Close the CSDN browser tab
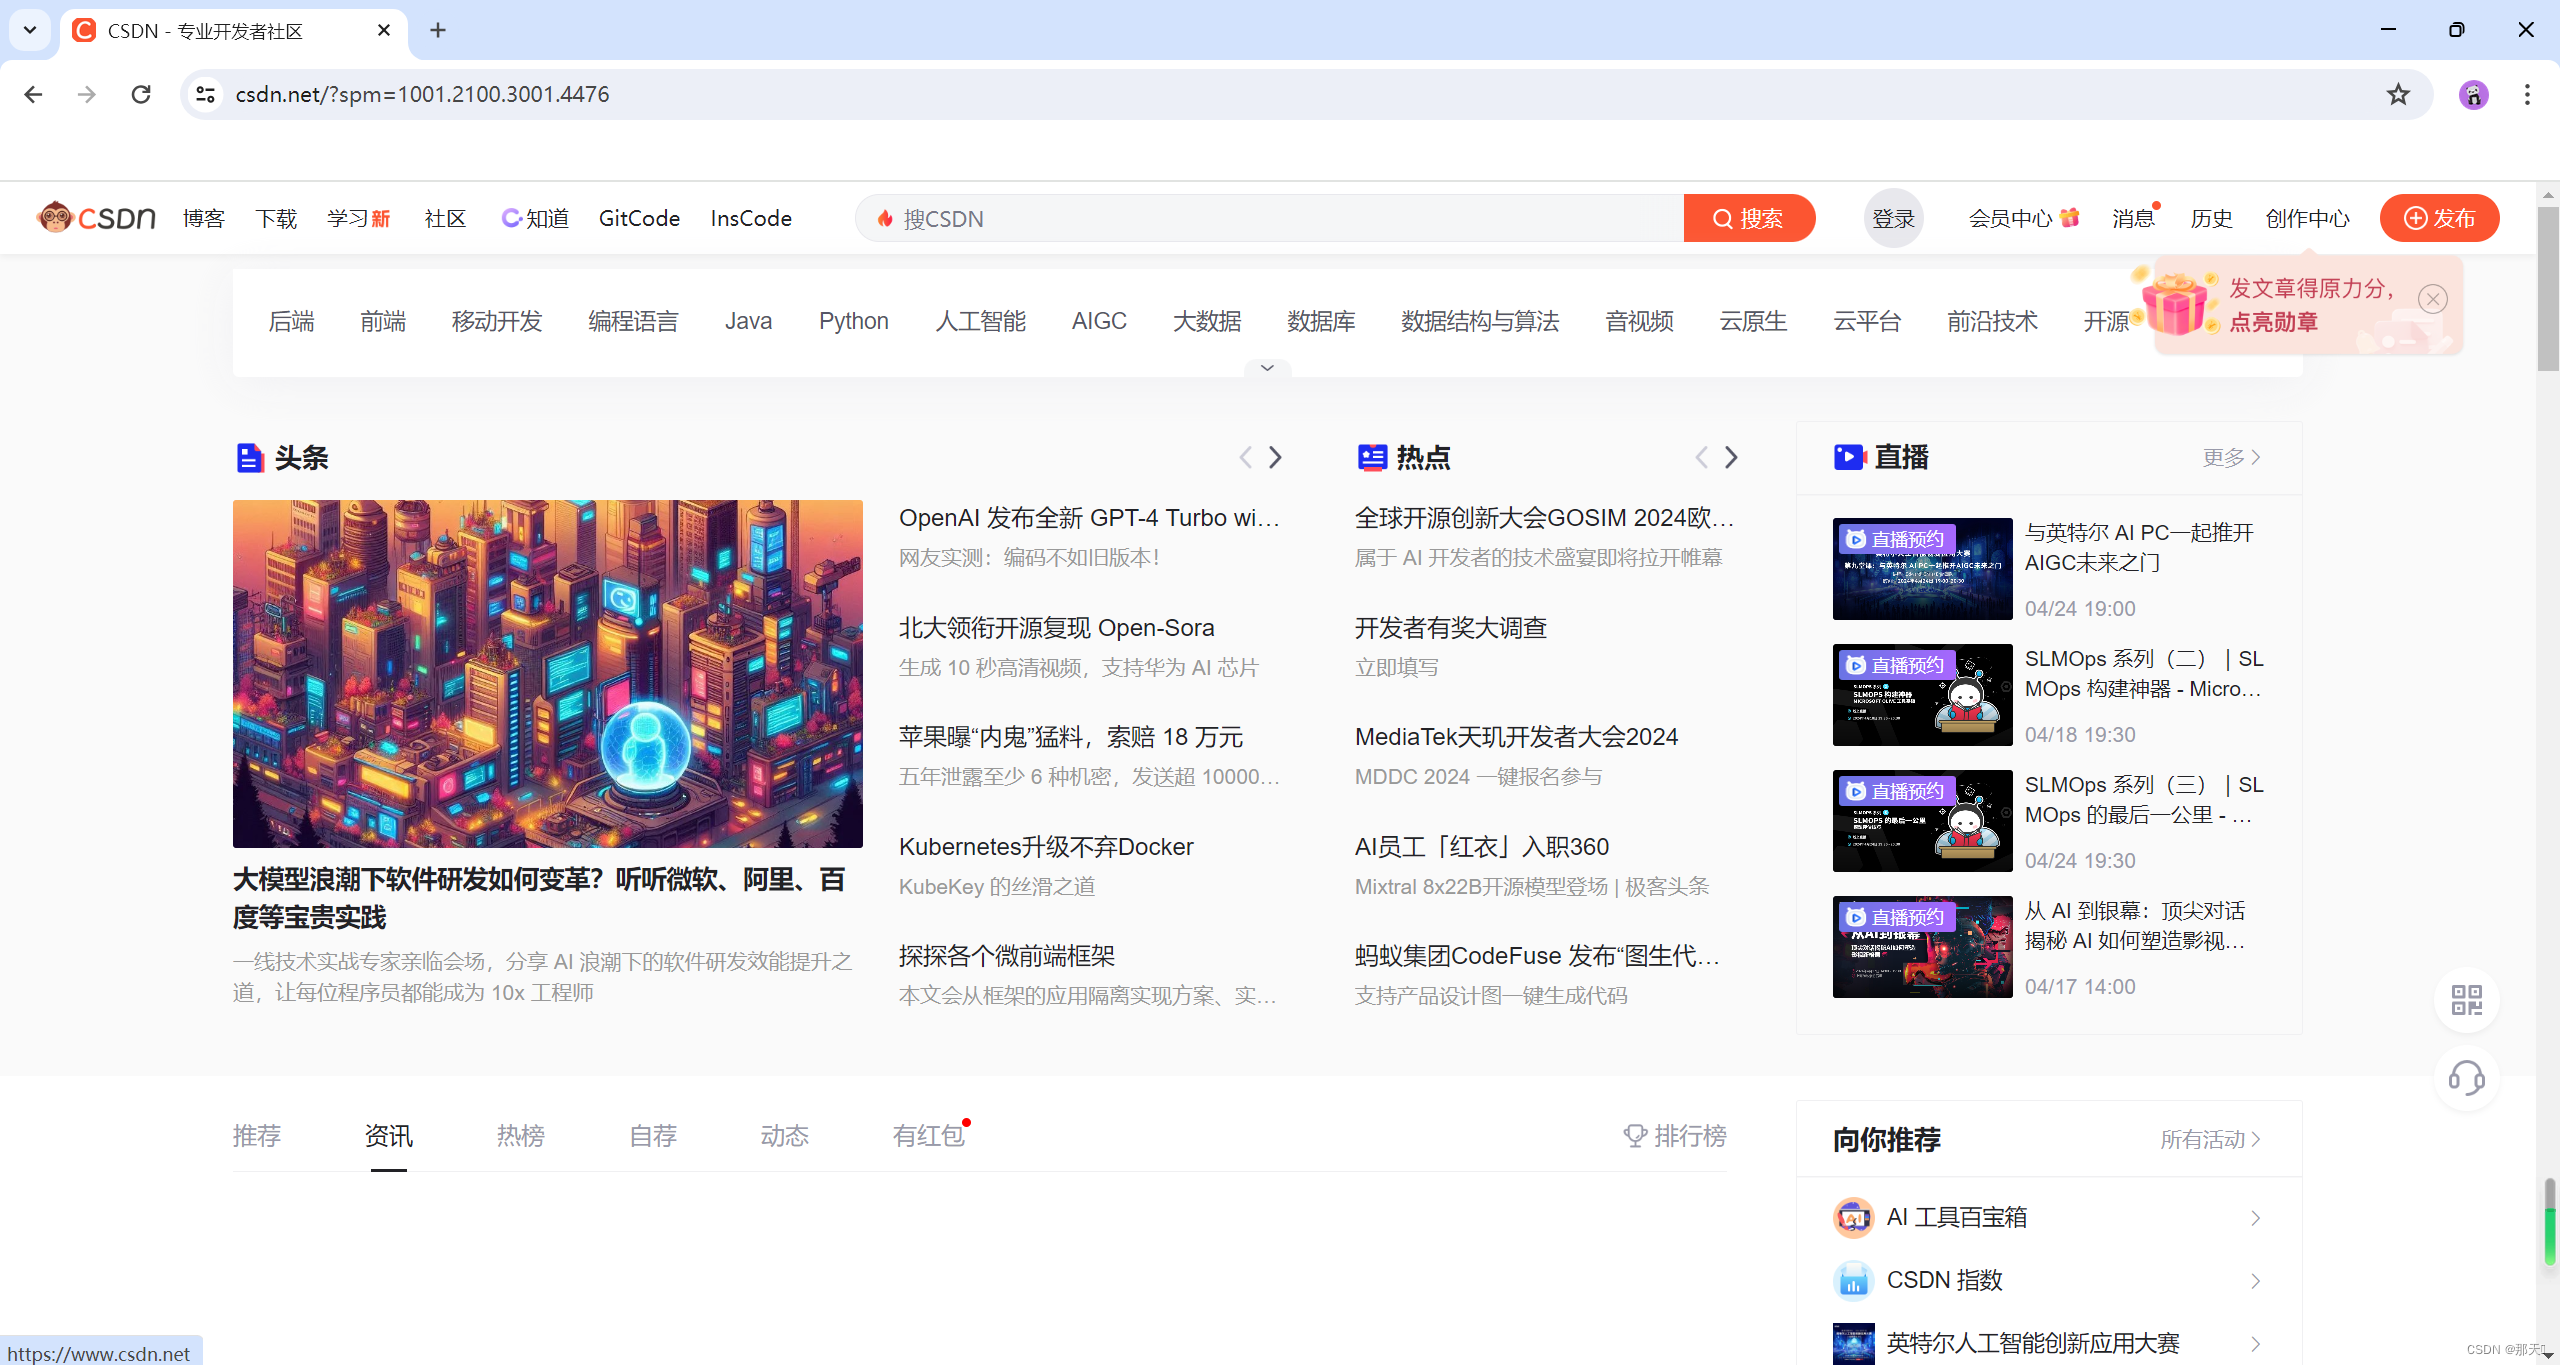This screenshot has height=1365, width=2560. click(384, 30)
